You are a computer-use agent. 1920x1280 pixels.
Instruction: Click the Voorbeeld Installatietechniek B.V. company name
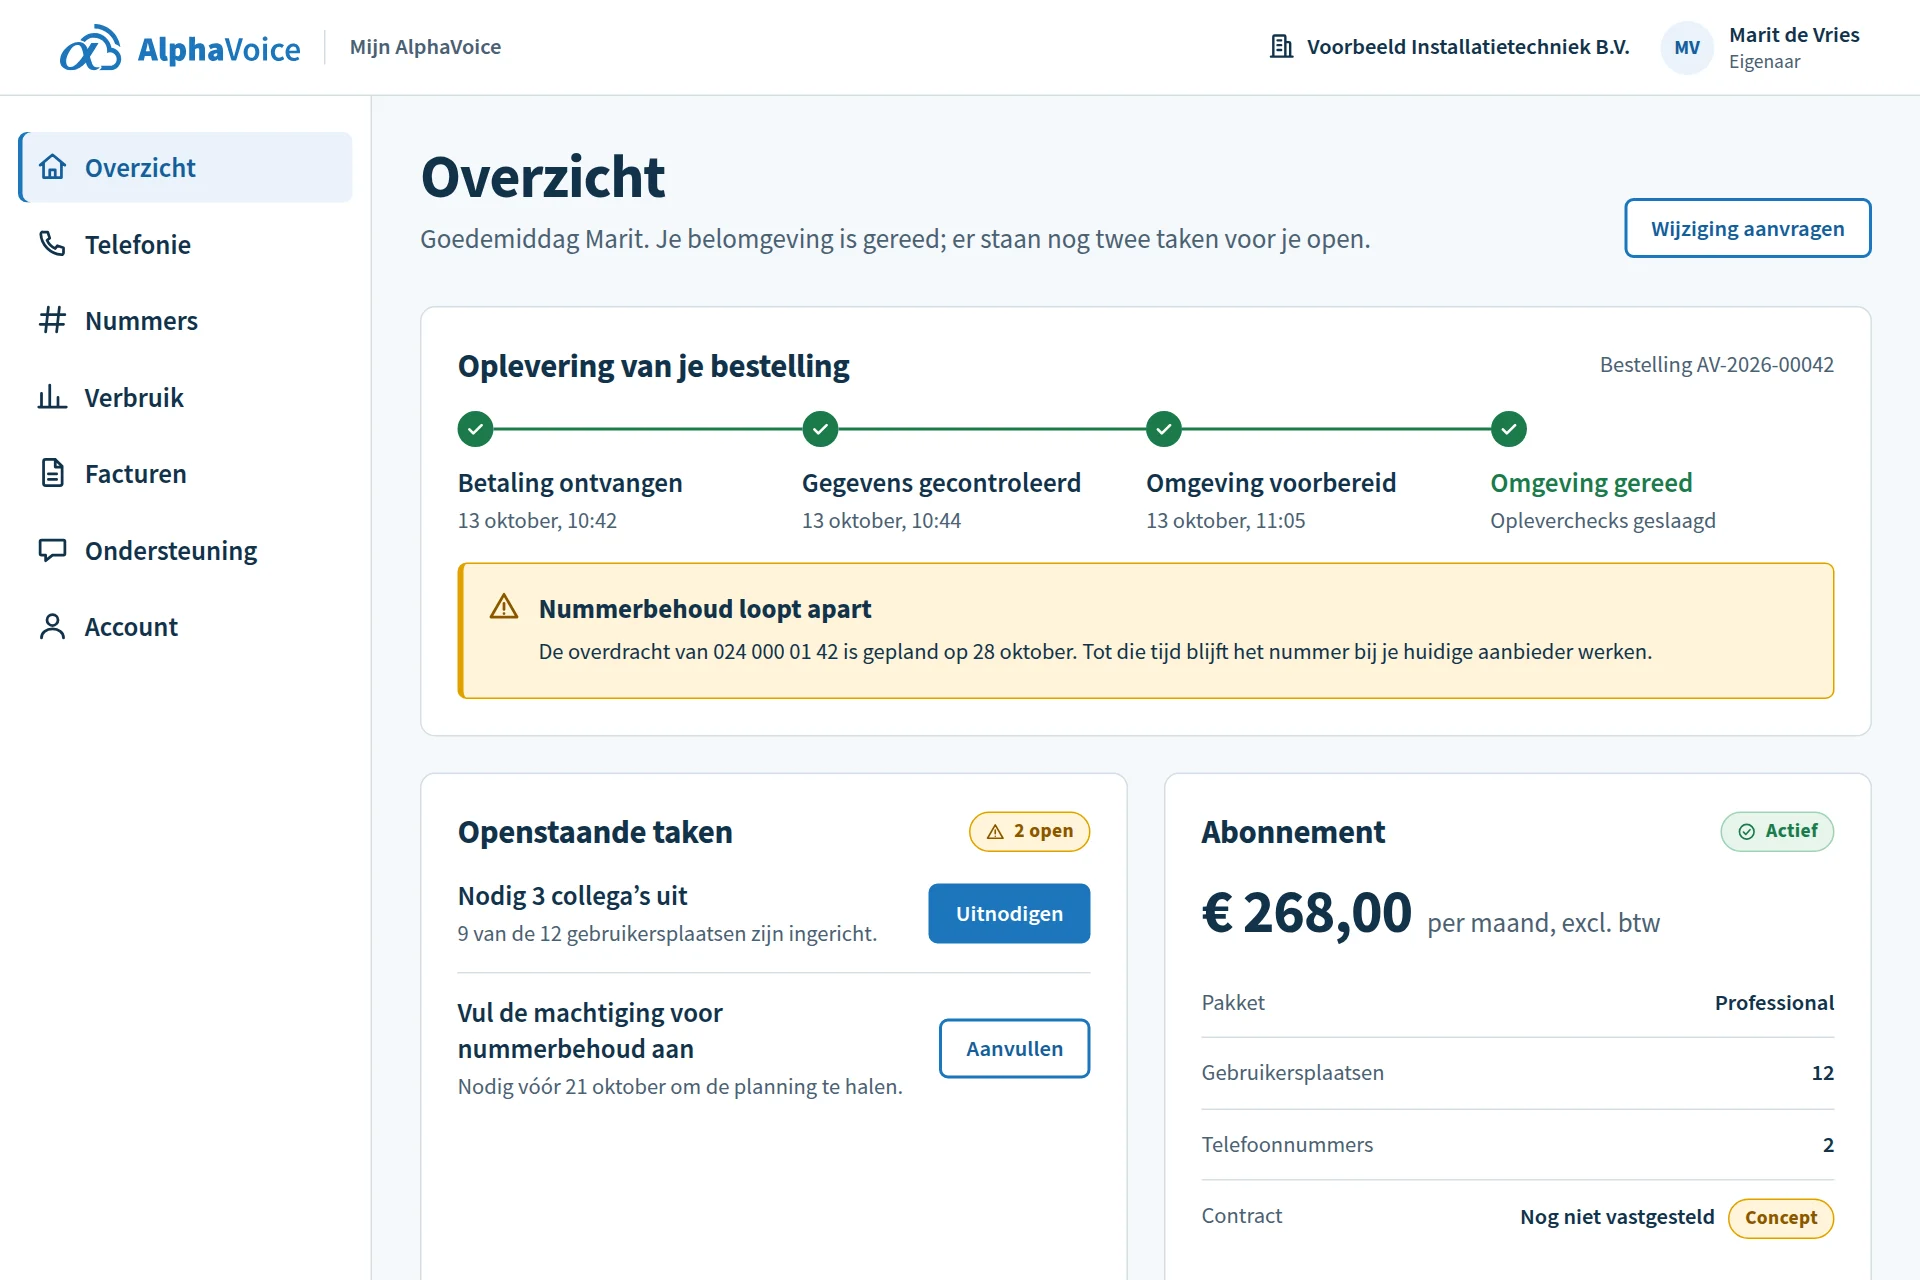point(1468,47)
